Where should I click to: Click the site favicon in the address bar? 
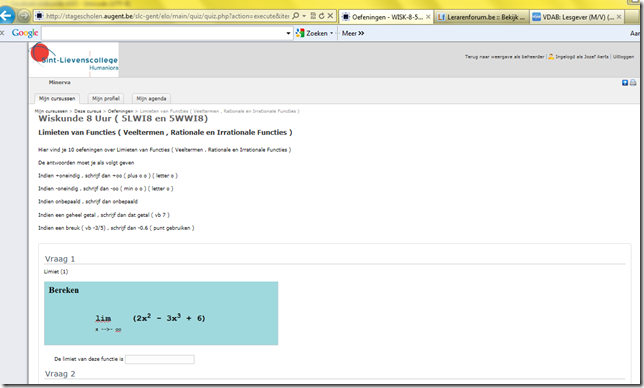tap(39, 16)
